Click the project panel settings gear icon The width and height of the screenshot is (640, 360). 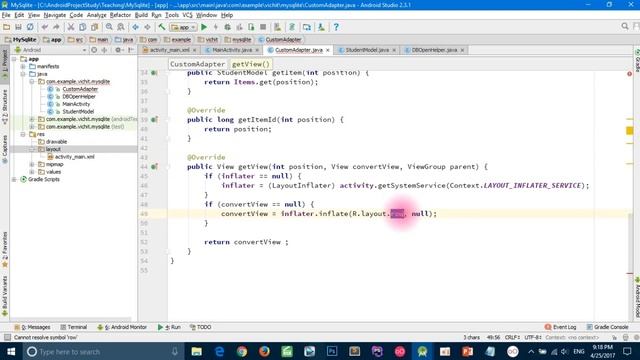pyautogui.click(x=118, y=50)
